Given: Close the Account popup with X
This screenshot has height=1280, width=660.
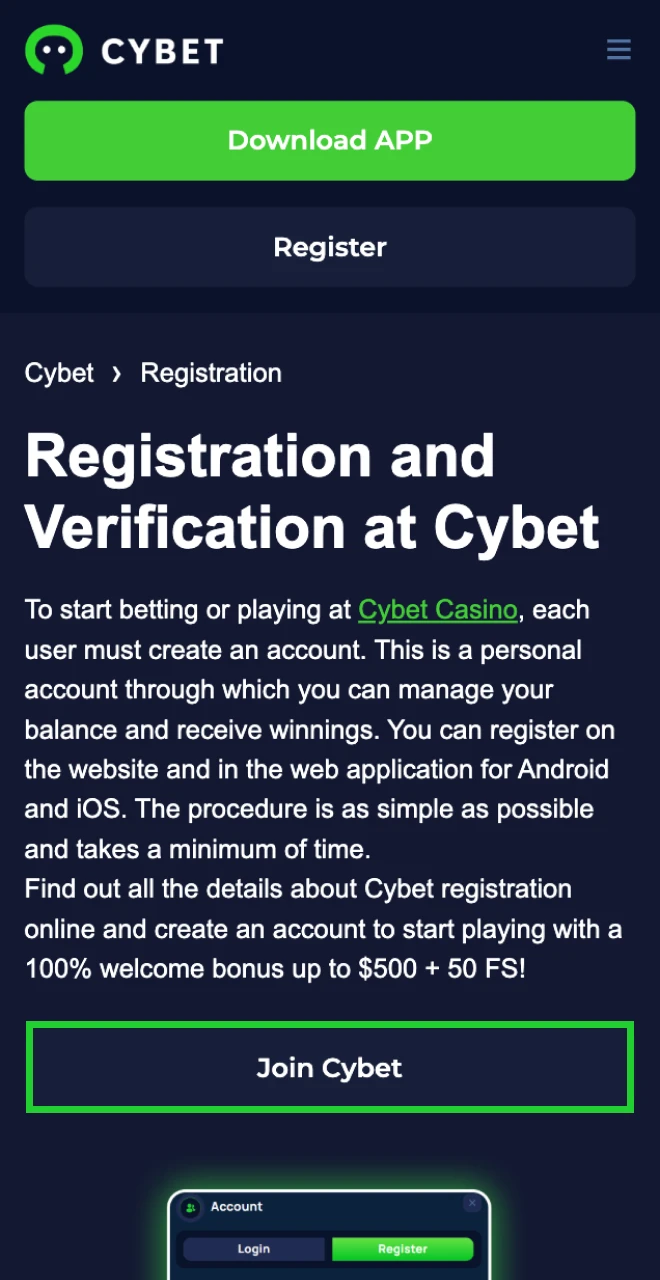Looking at the screenshot, I should click(x=472, y=1204).
